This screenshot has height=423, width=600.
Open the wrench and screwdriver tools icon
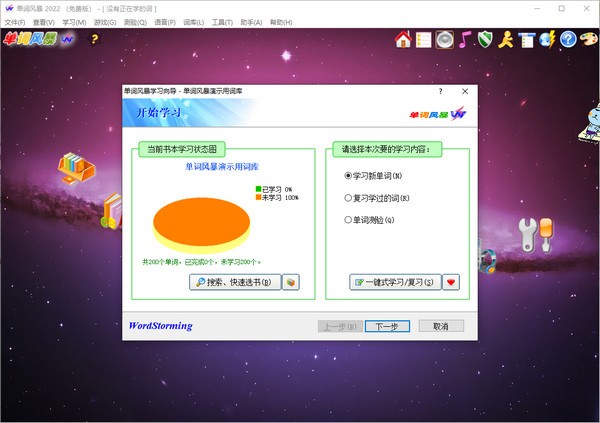tap(536, 235)
